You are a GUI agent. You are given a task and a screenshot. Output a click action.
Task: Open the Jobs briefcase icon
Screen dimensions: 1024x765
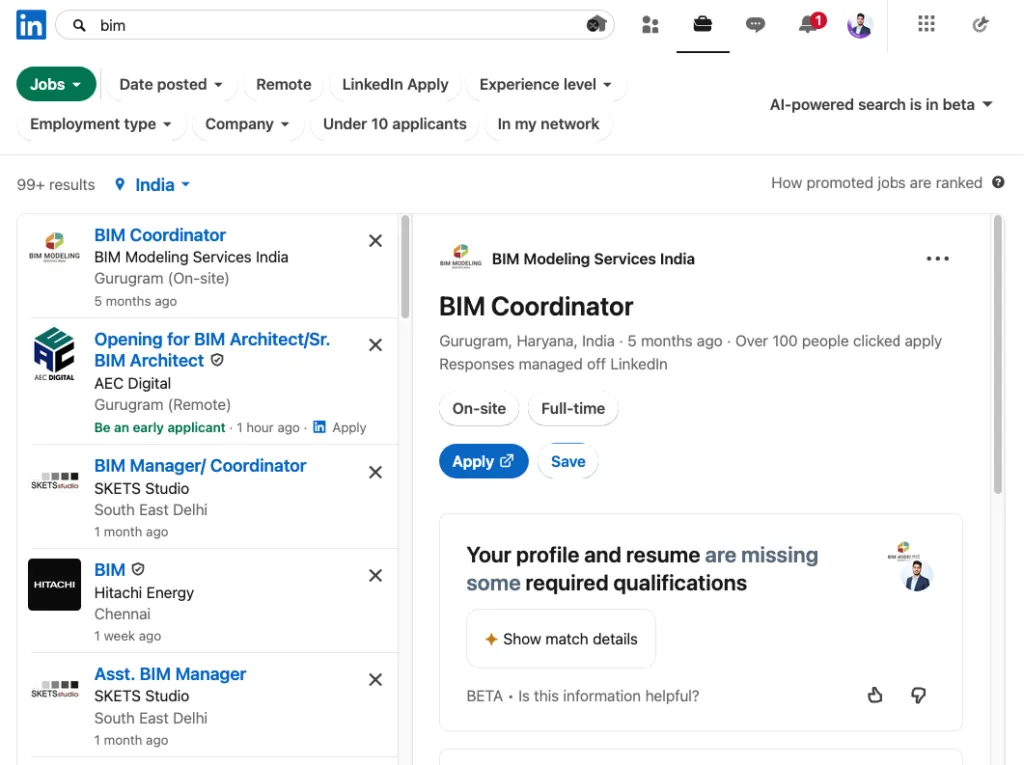click(x=703, y=24)
